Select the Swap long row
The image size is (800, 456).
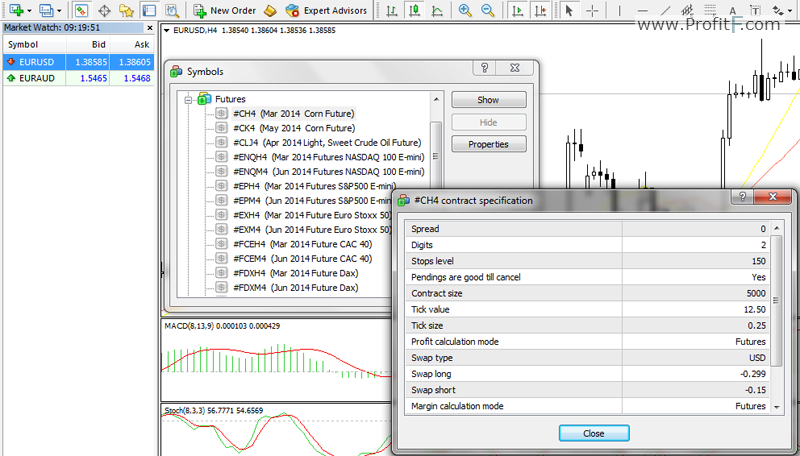(x=587, y=374)
